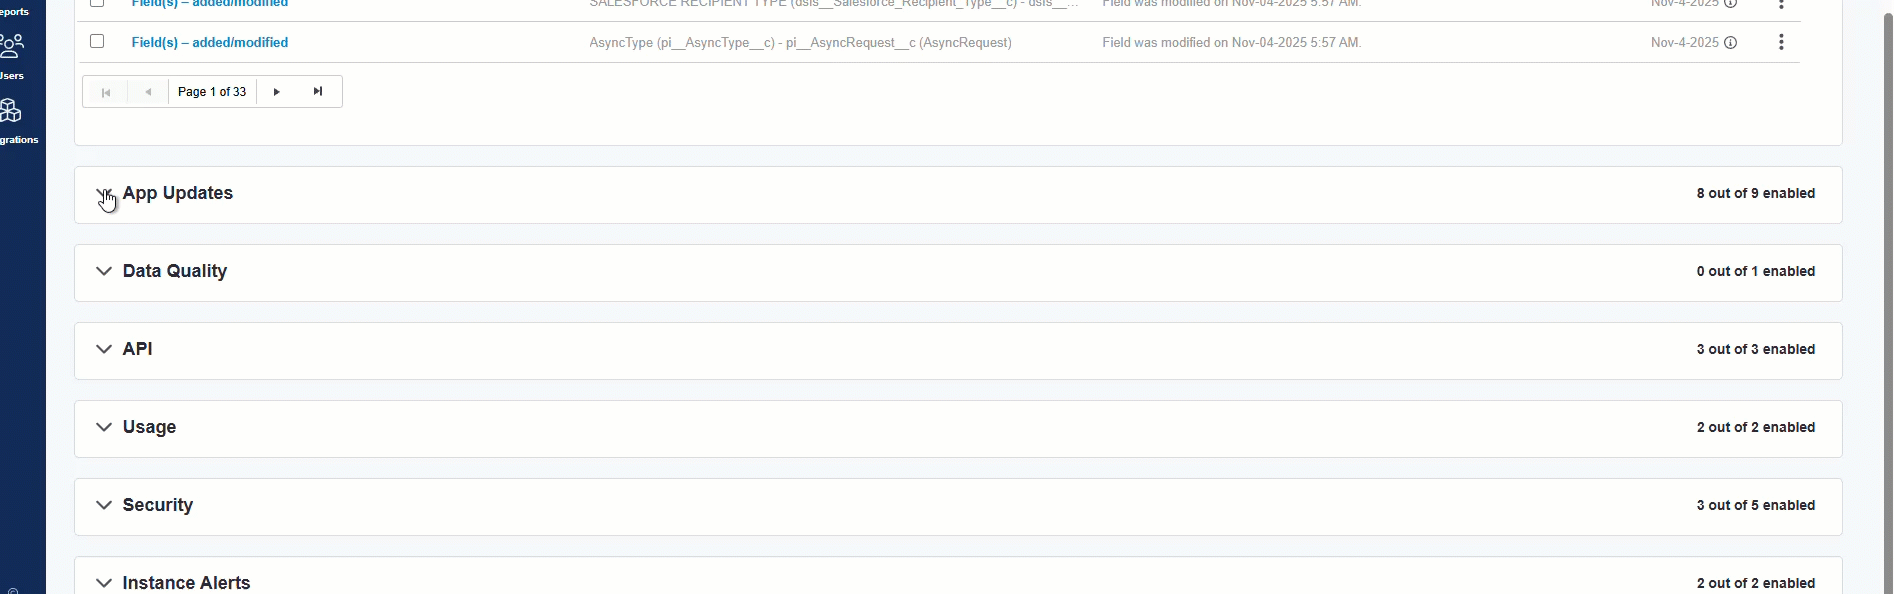Jump to first page of results
Viewport: 1894px width, 594px height.
(105, 92)
